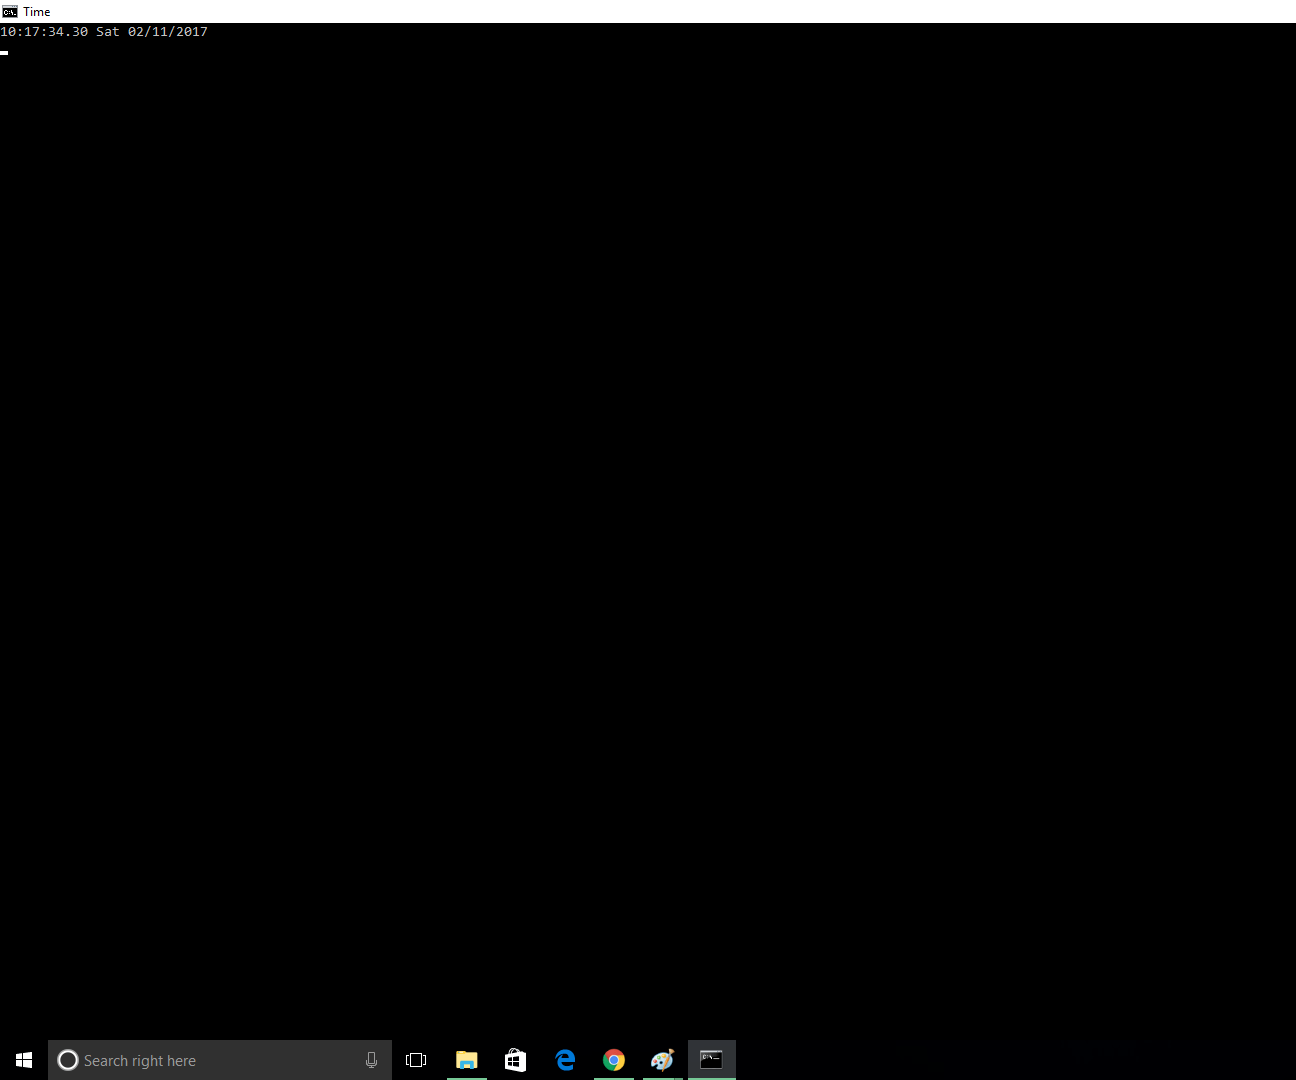
Task: Click the day text "Sat"
Action: coord(108,32)
